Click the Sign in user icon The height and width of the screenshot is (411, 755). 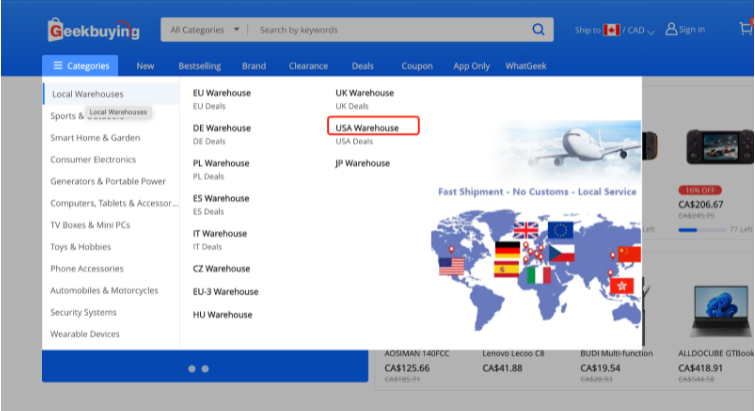[x=671, y=30]
